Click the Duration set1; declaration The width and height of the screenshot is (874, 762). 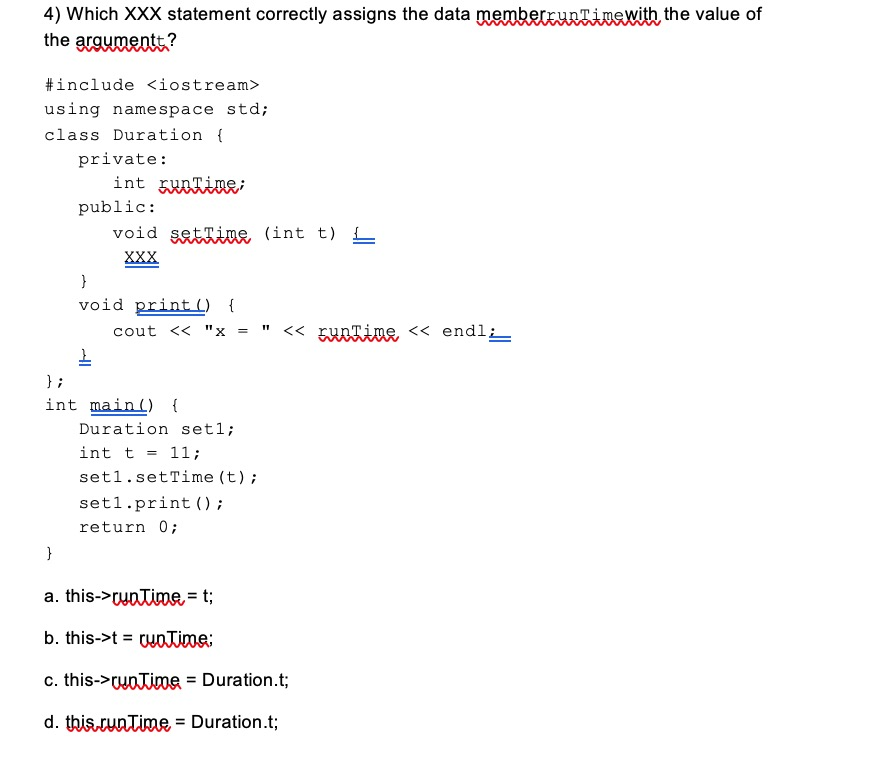(x=157, y=429)
